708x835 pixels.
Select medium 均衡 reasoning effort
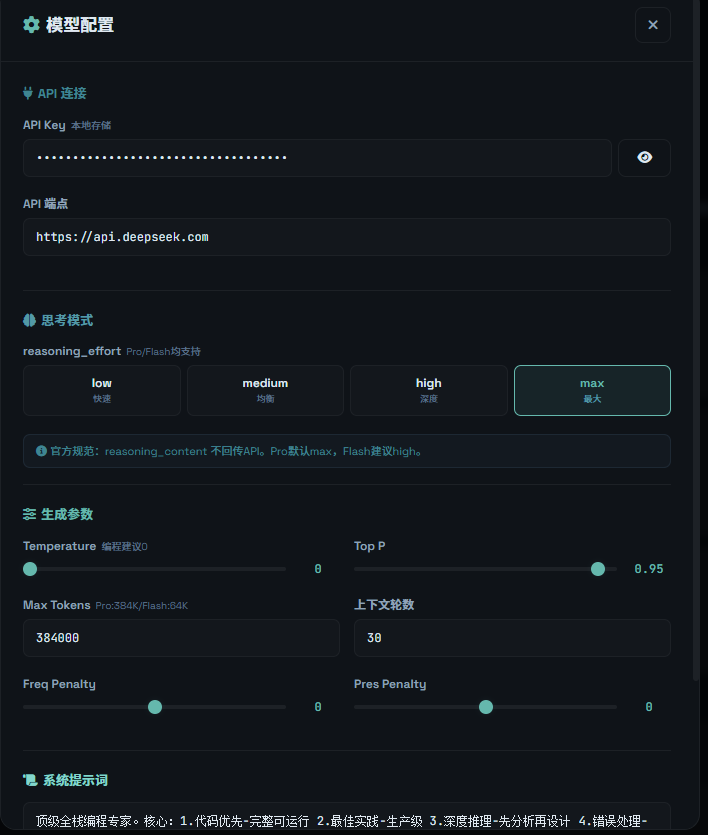point(265,390)
